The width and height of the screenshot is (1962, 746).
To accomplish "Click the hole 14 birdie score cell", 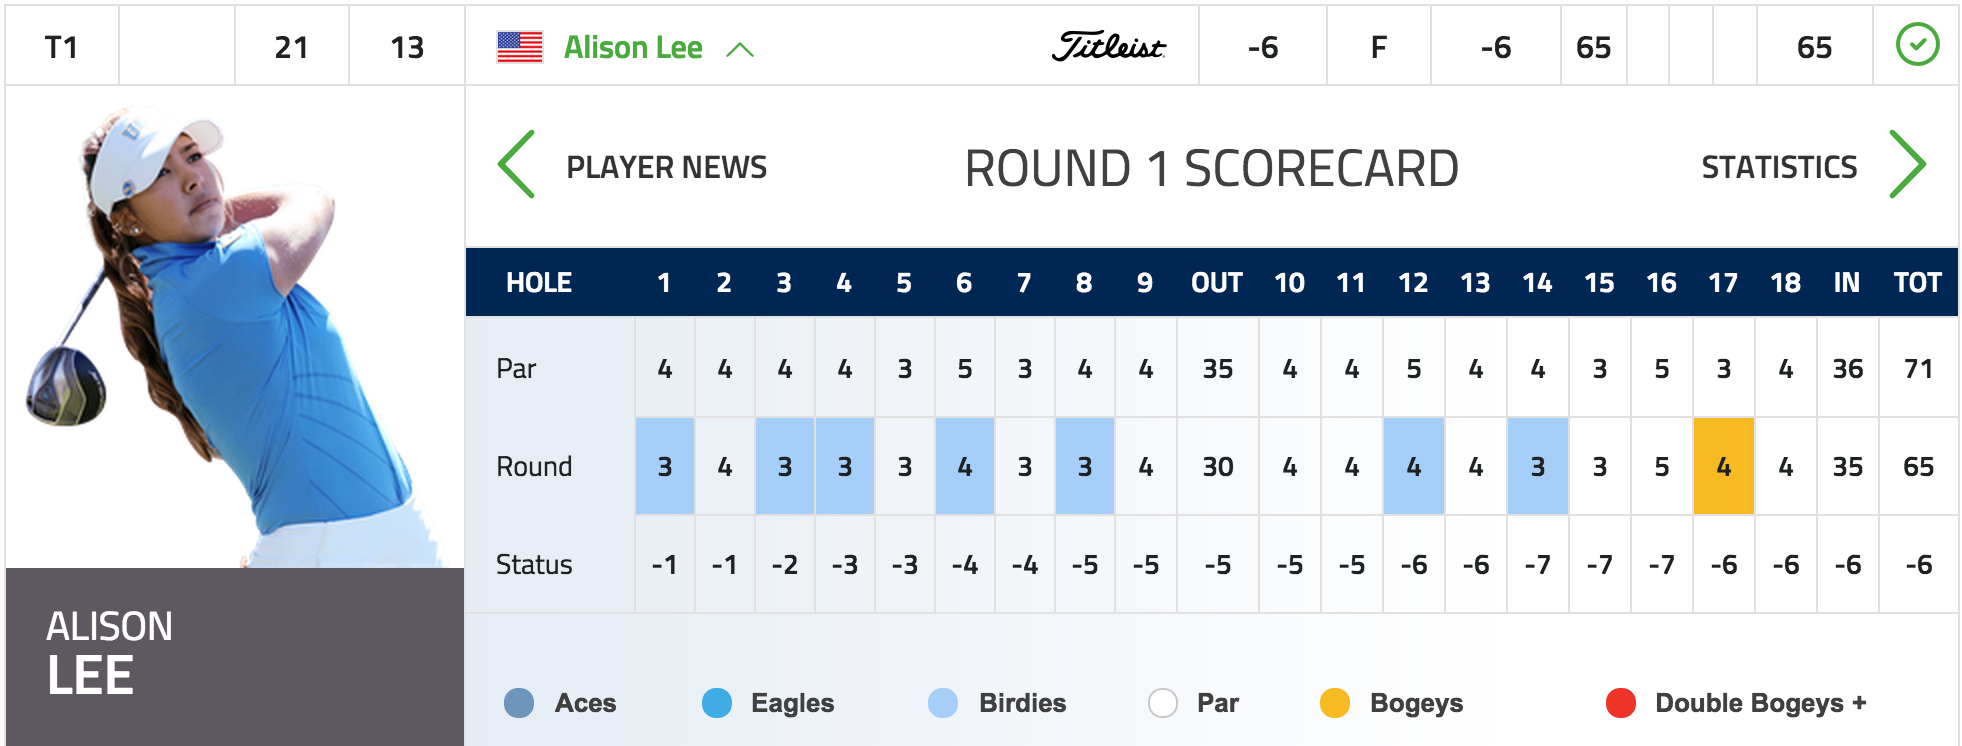I will click(1538, 466).
